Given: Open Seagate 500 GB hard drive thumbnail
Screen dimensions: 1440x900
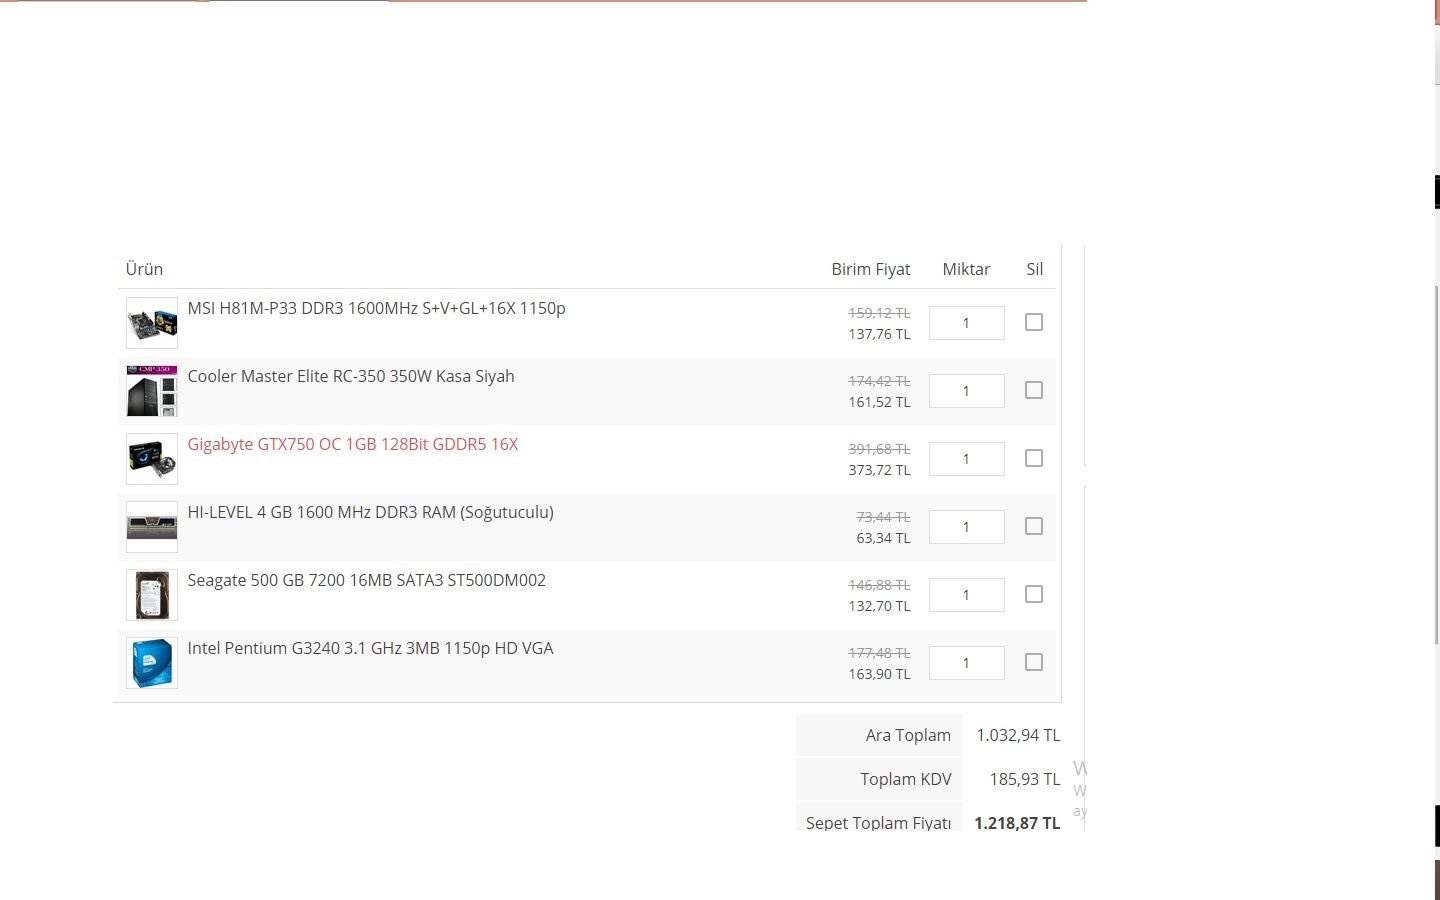Looking at the screenshot, I should tap(152, 595).
